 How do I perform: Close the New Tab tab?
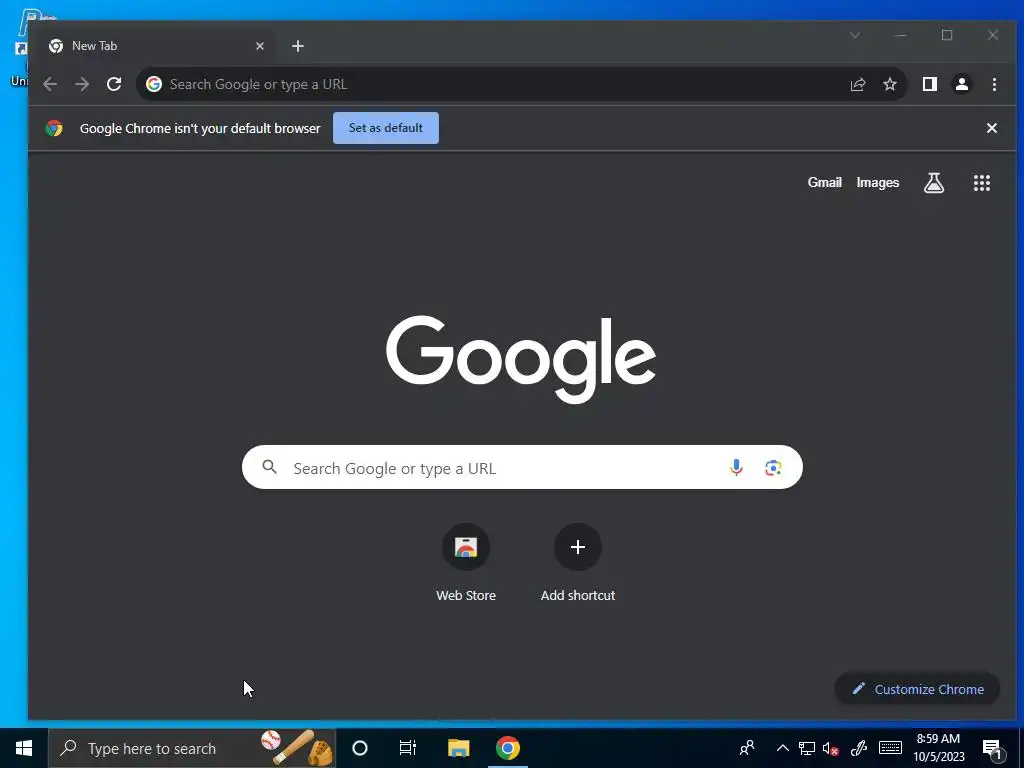click(x=260, y=46)
